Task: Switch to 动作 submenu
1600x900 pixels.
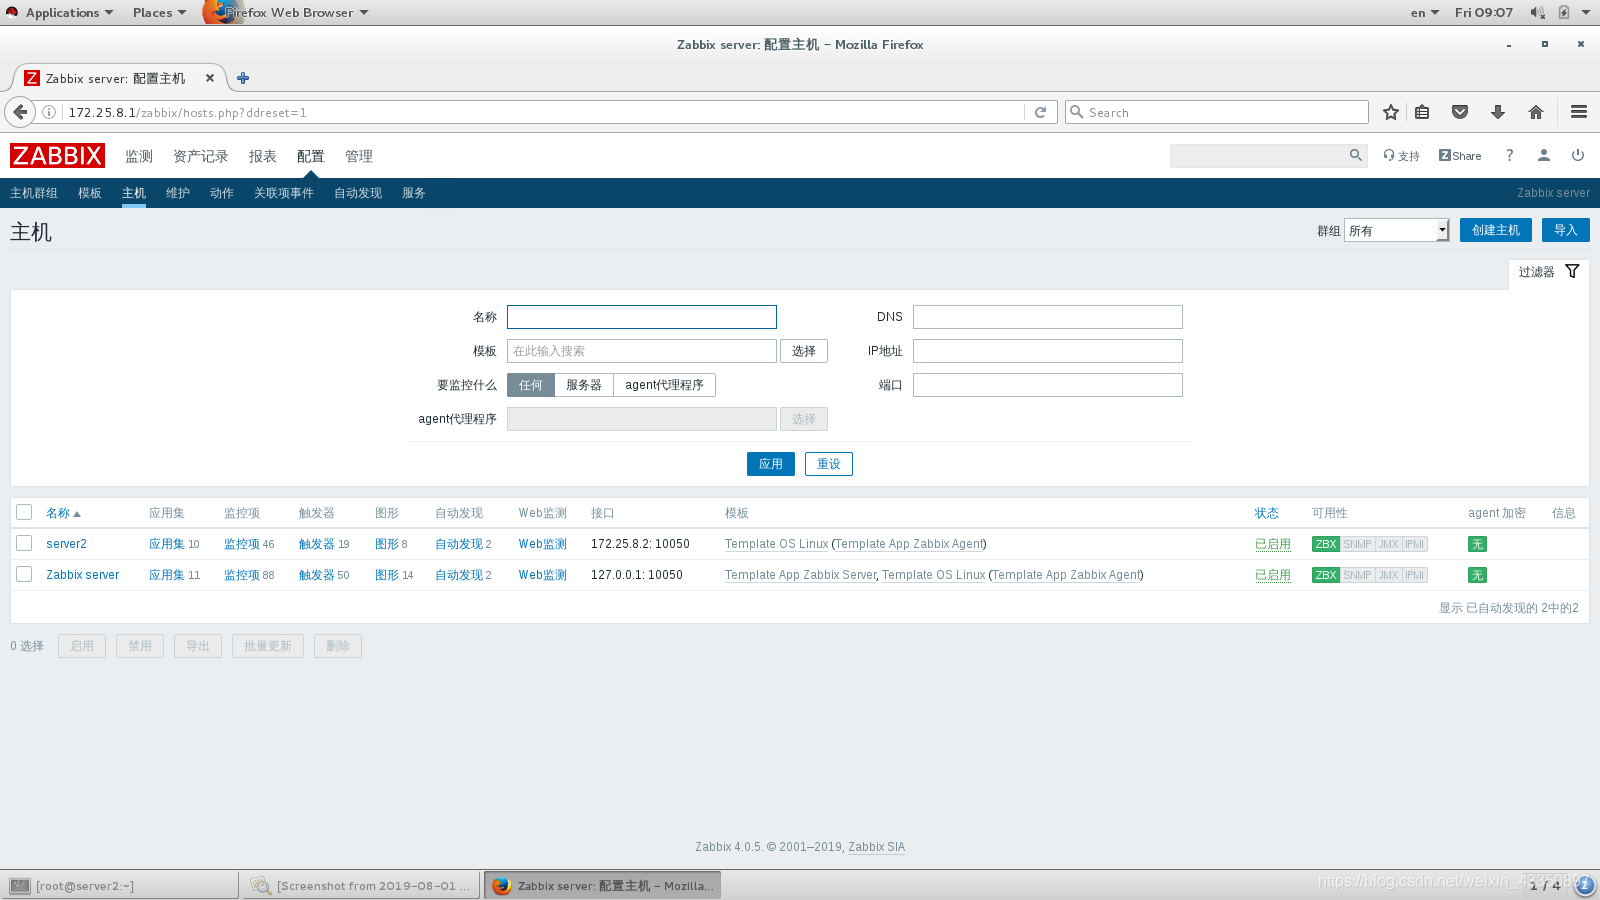Action: click(222, 193)
